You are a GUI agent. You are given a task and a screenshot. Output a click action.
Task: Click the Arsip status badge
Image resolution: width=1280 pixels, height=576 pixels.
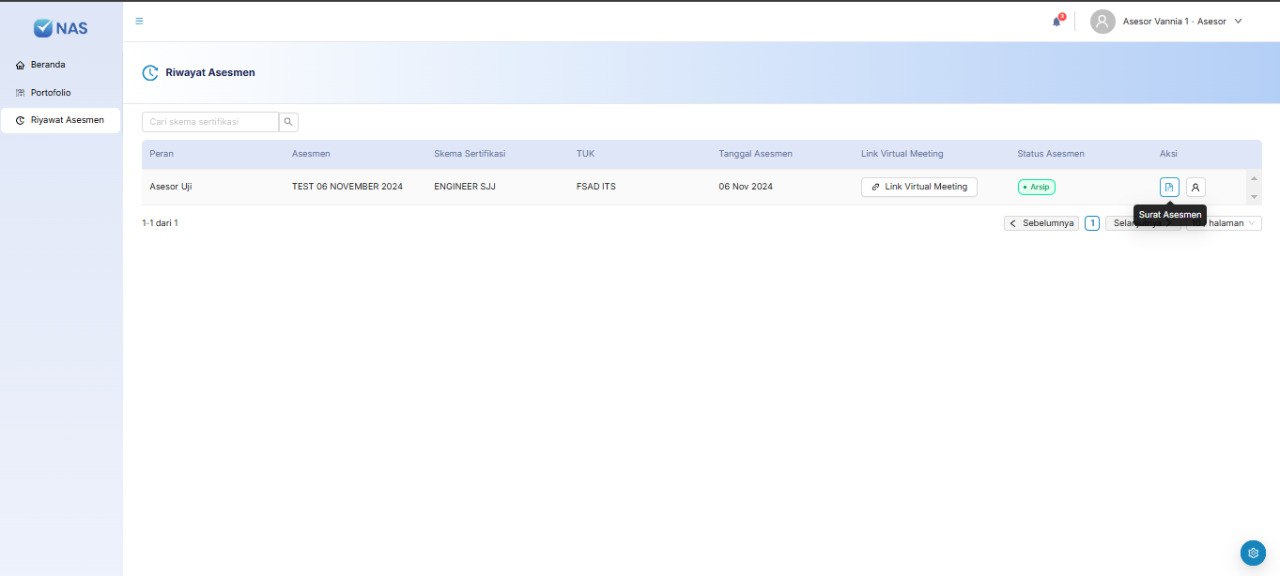click(x=1036, y=187)
